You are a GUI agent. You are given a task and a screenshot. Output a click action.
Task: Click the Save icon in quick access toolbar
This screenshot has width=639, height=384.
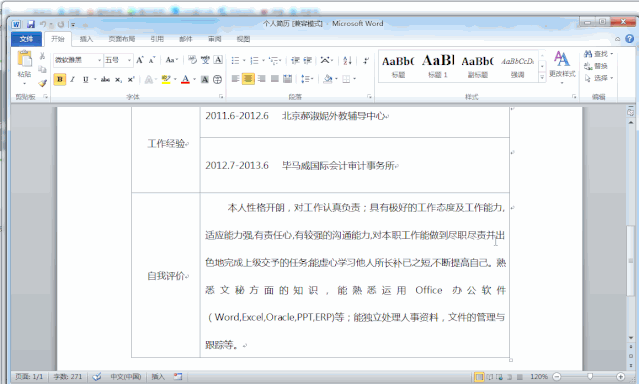[31, 24]
